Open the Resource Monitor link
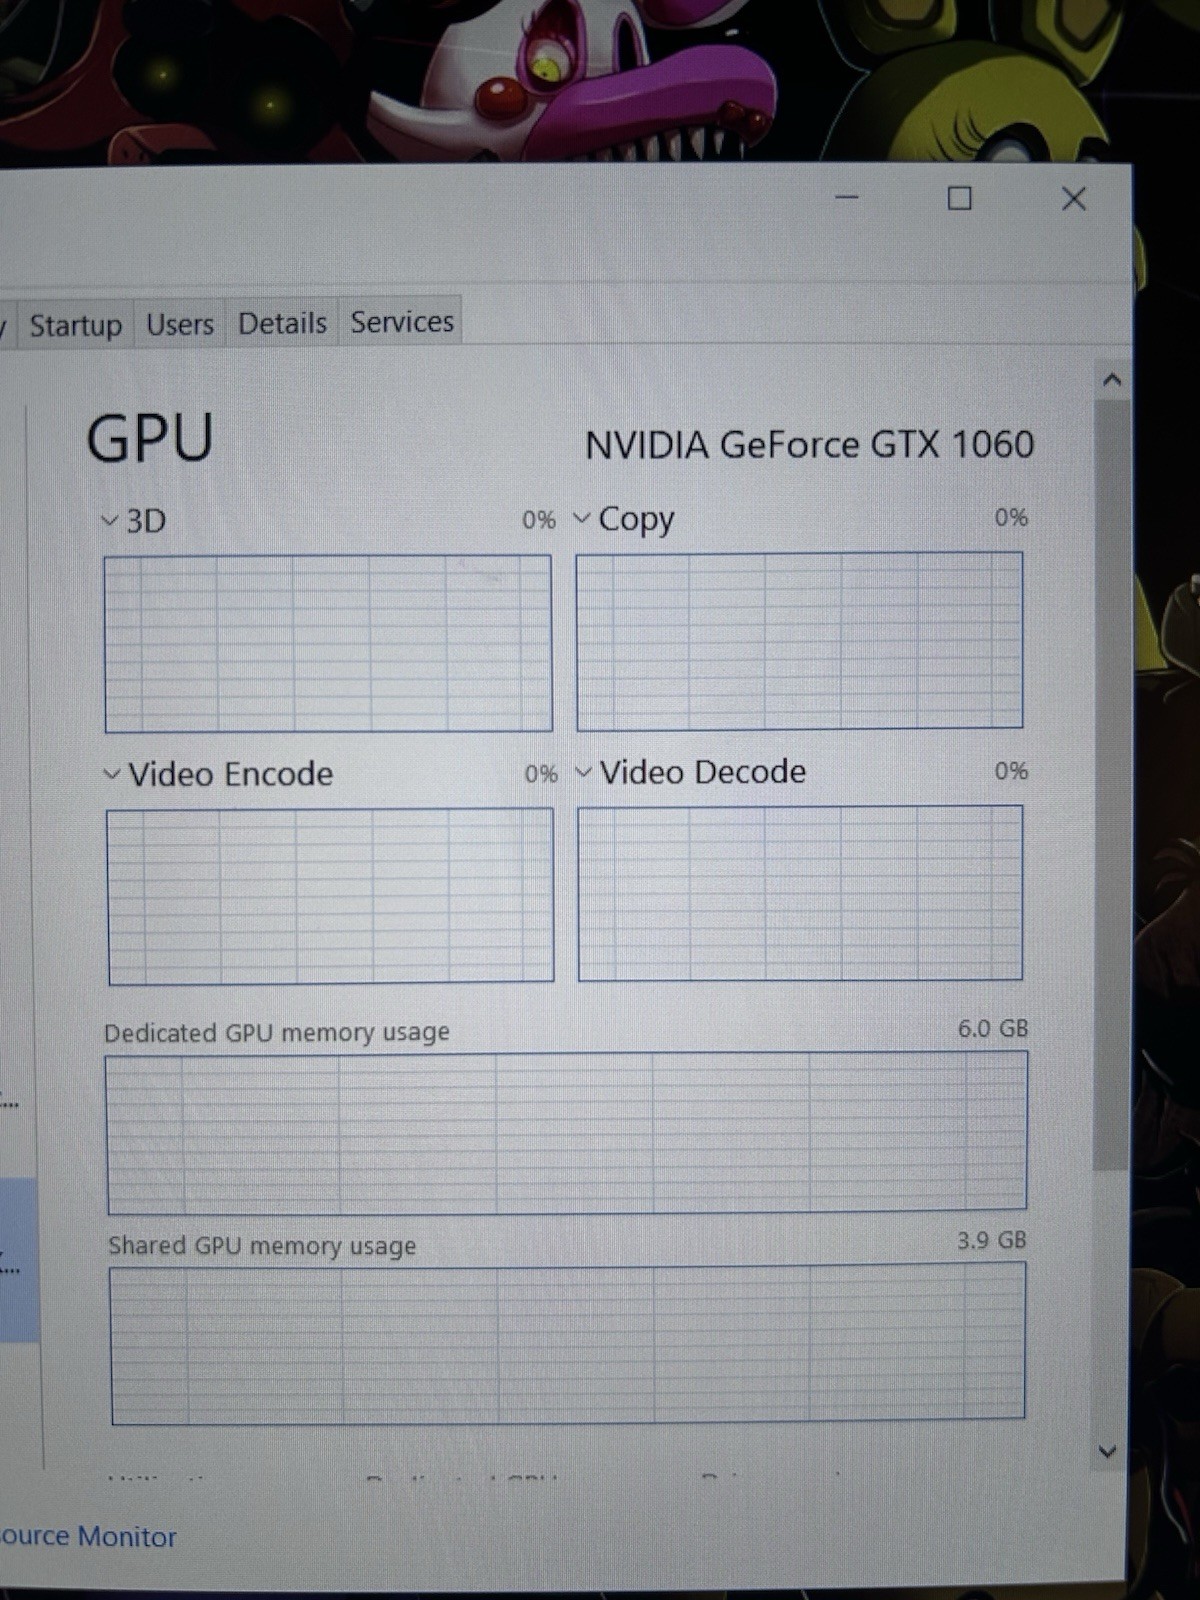 (x=88, y=1537)
